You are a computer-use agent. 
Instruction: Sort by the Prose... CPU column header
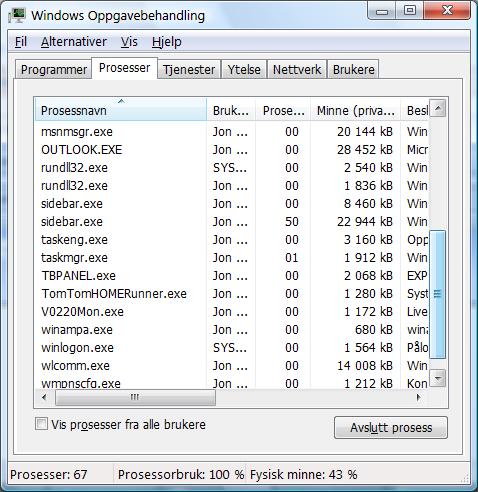283,109
